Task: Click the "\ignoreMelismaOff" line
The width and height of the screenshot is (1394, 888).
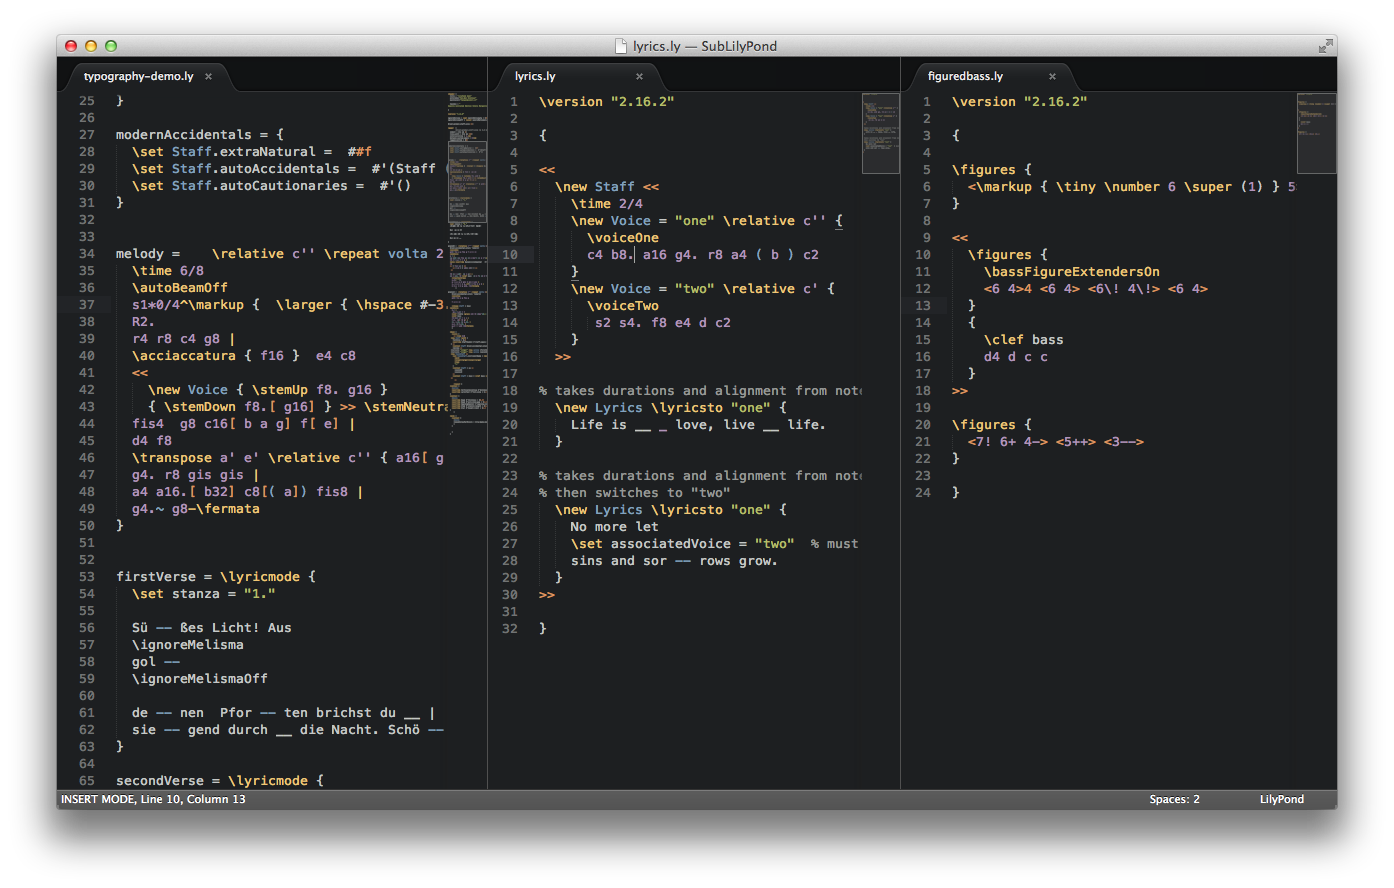Action: click(x=200, y=679)
